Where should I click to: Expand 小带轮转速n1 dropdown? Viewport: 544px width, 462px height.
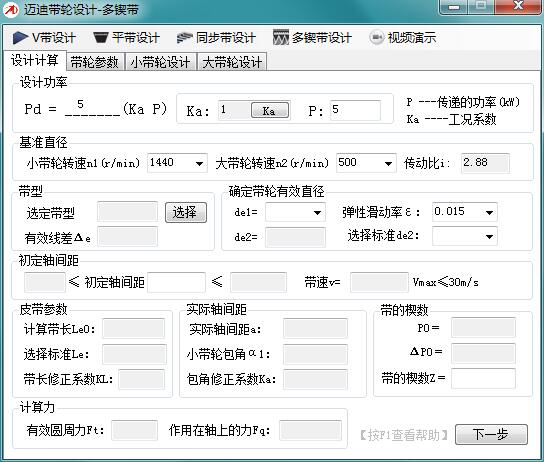[x=199, y=163]
